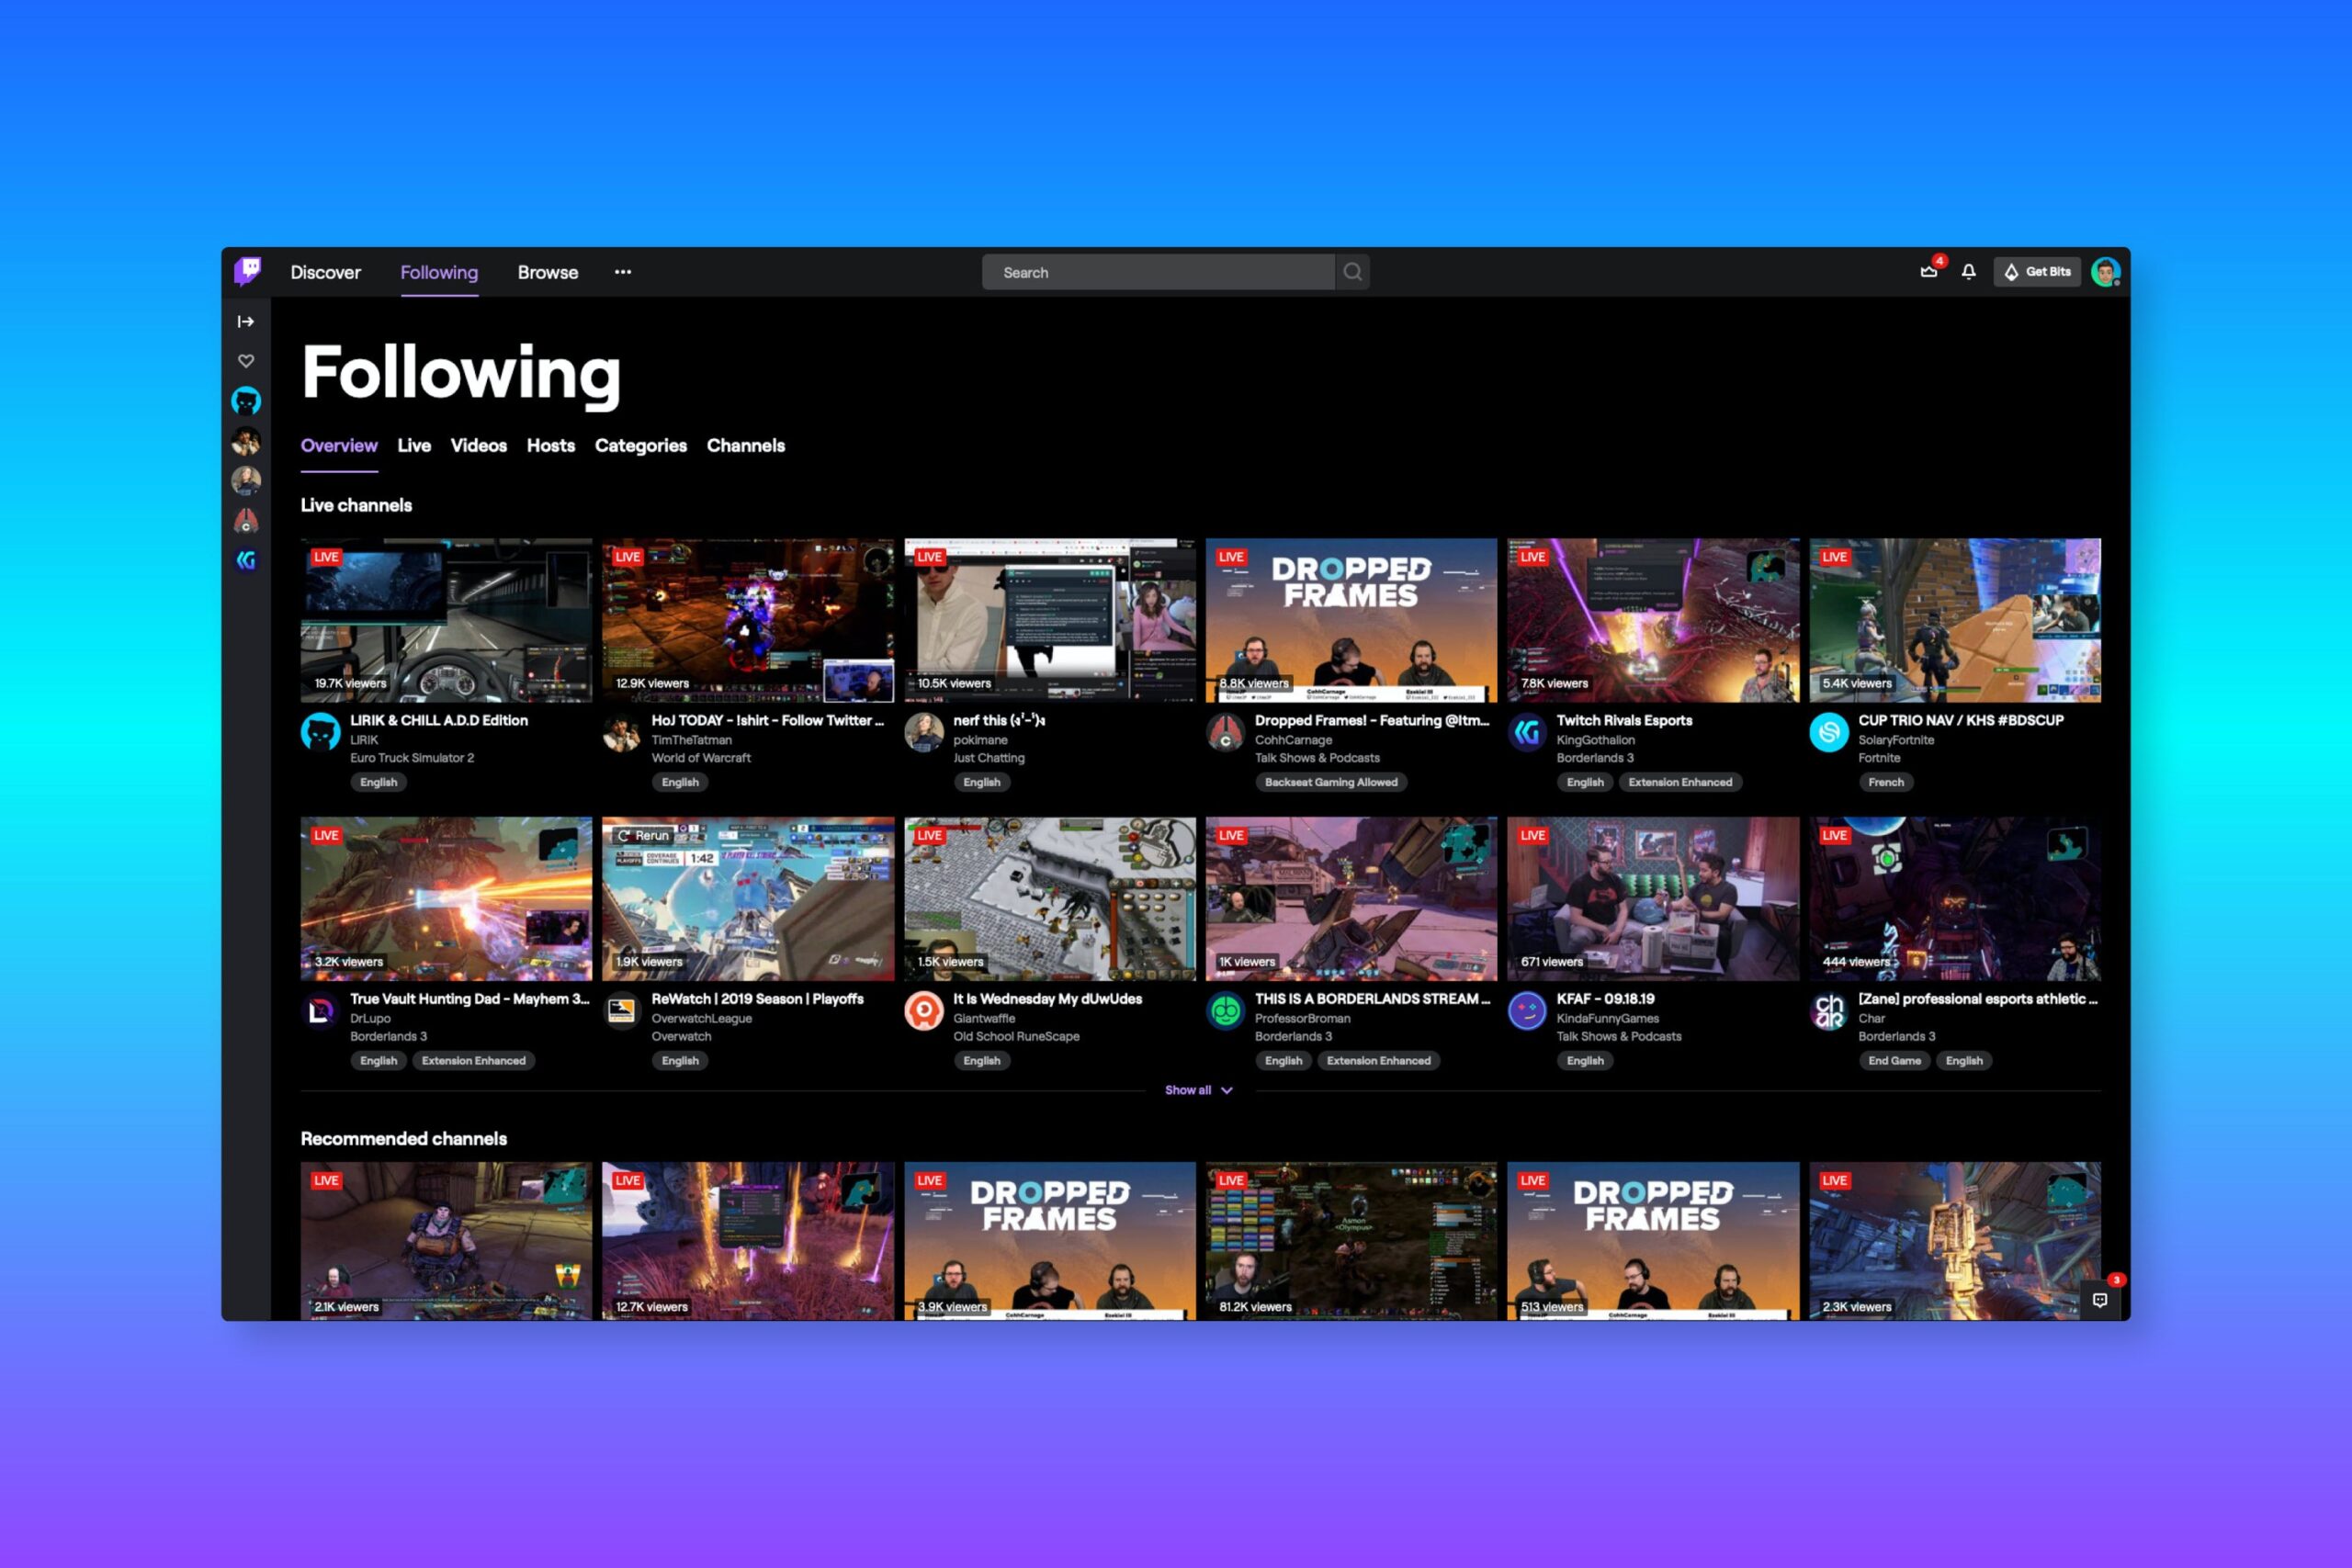Click Char's channel avatar

coord(1829,1012)
